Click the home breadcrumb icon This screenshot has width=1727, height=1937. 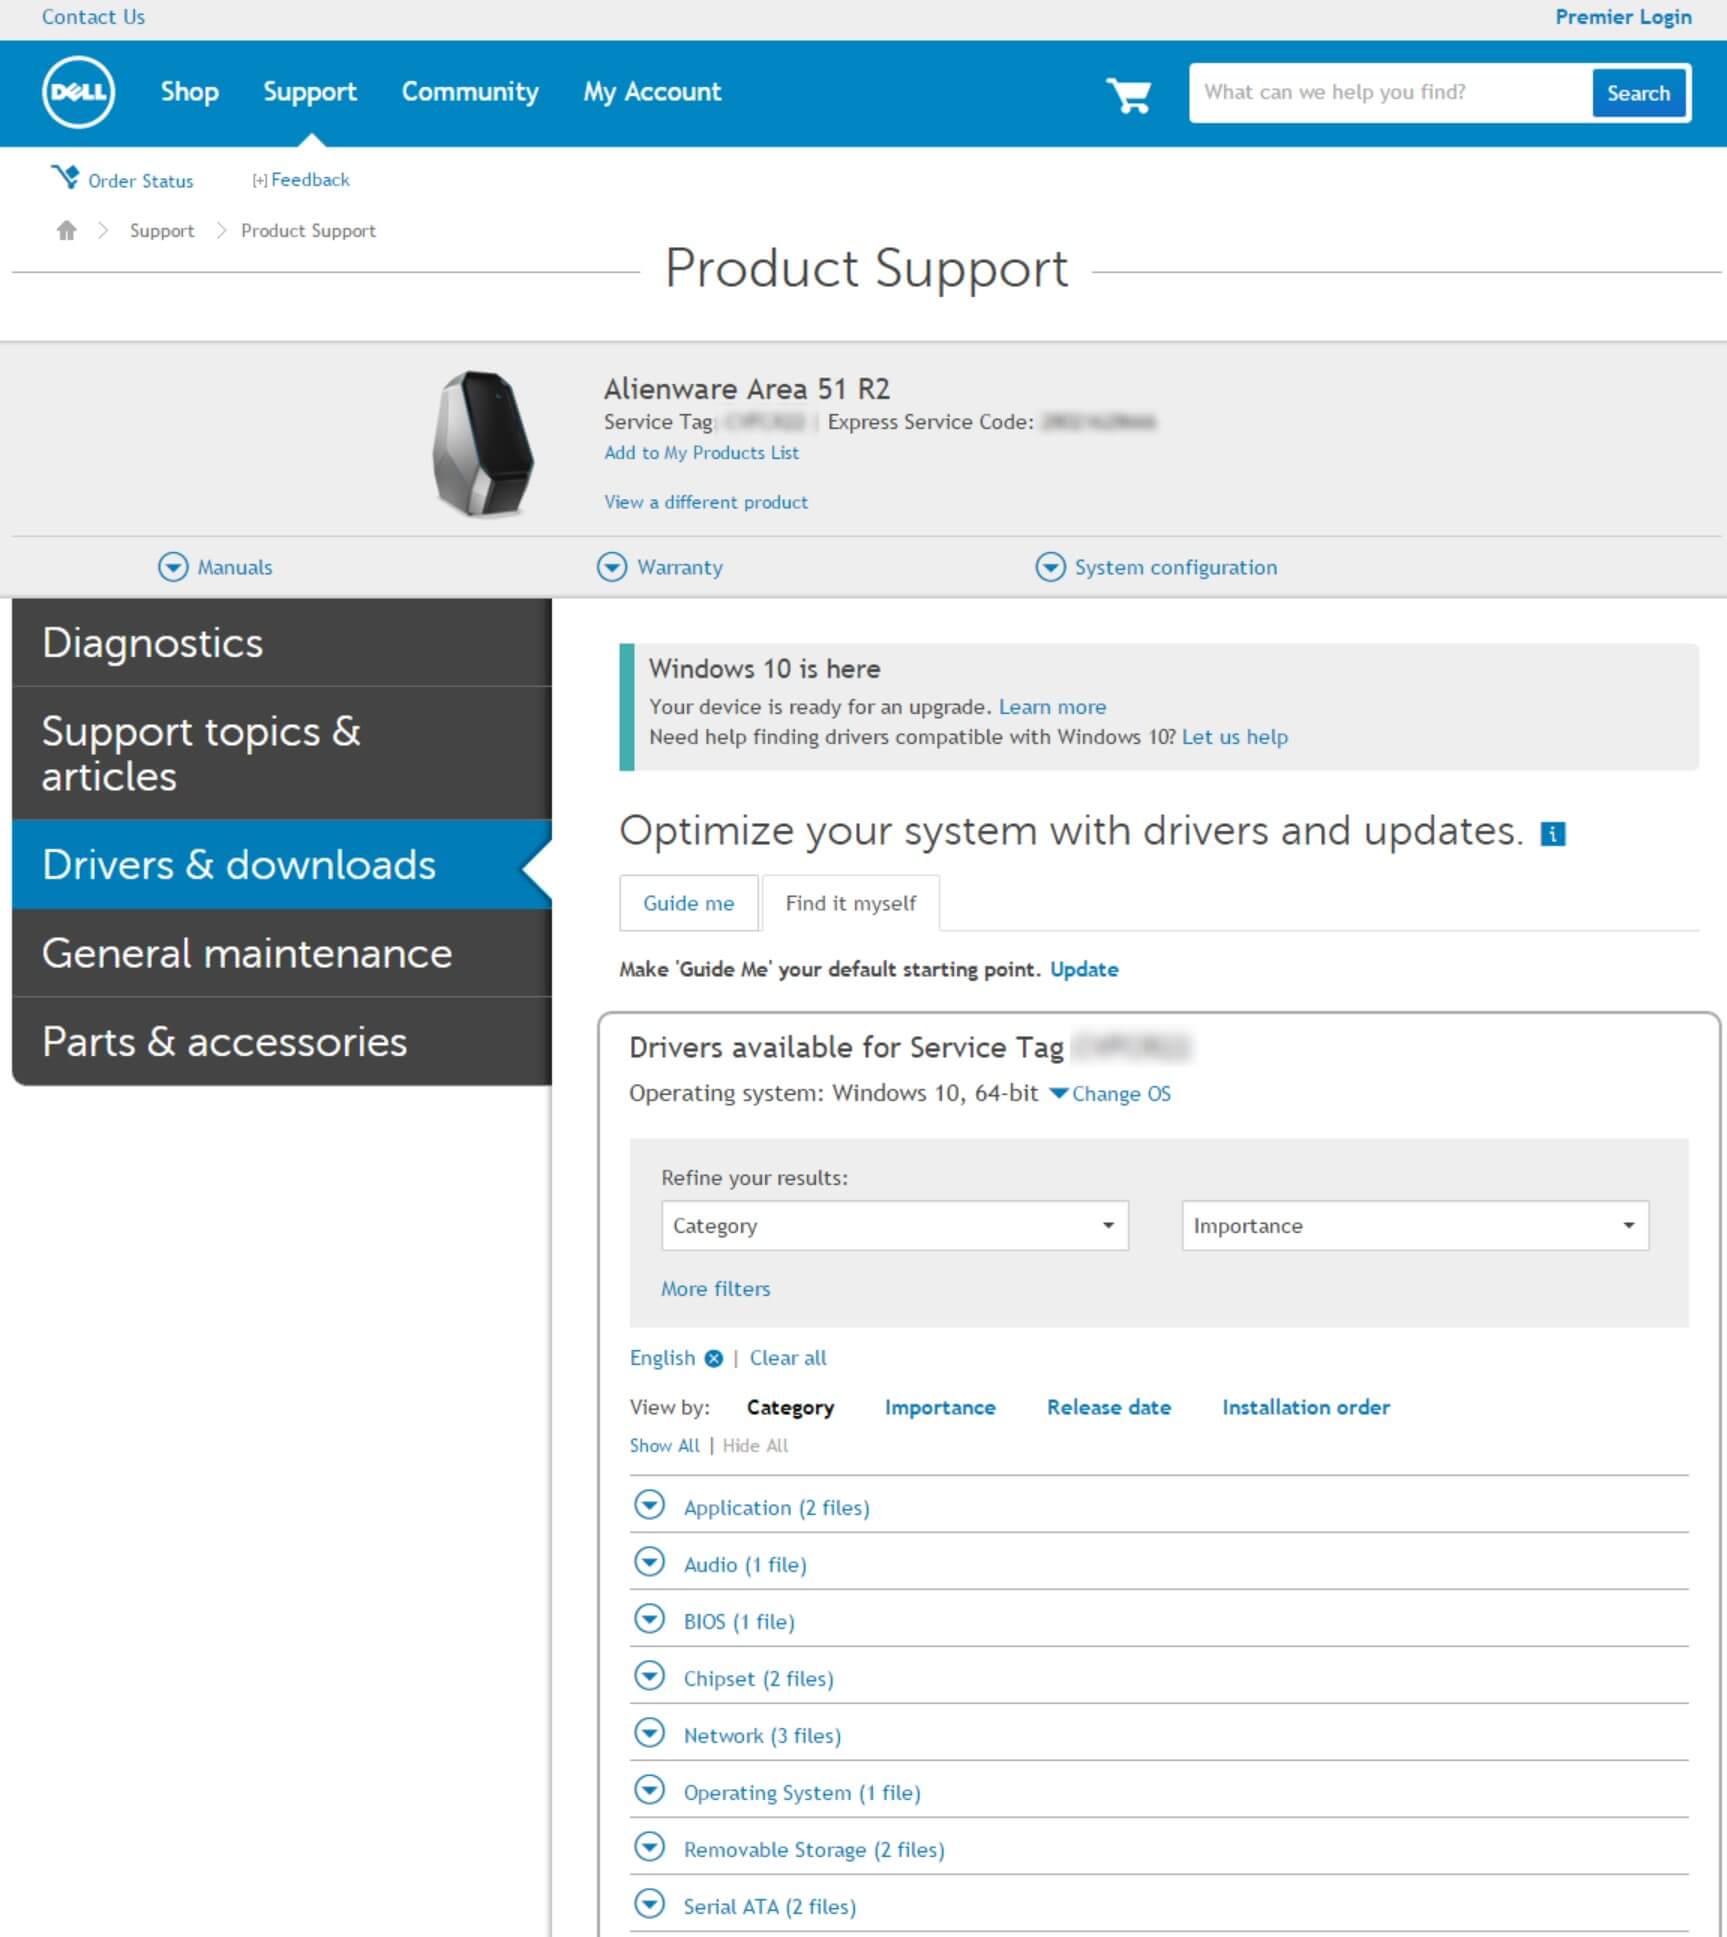point(66,231)
